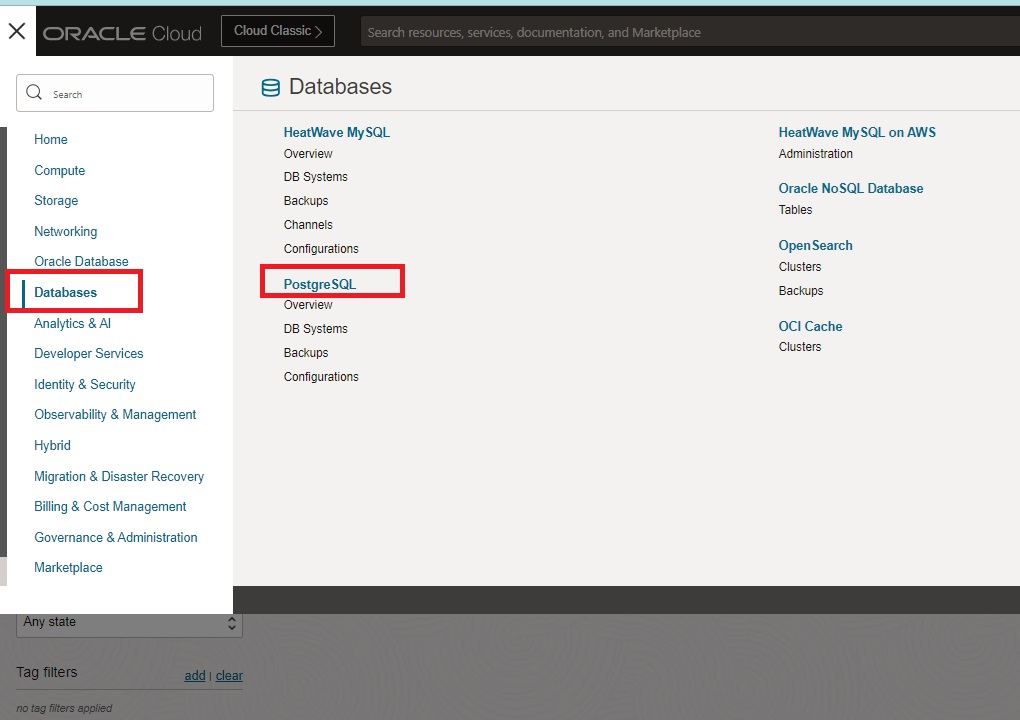Open Configurations under HeatWave MySQL

[x=321, y=249]
